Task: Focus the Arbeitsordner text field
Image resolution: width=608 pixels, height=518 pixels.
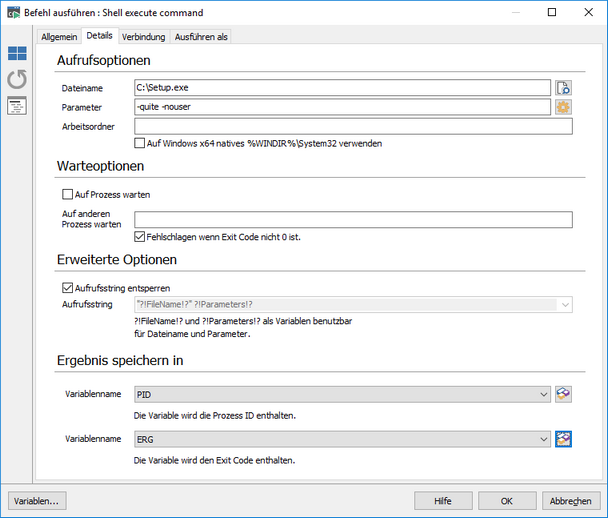Action: [353, 126]
